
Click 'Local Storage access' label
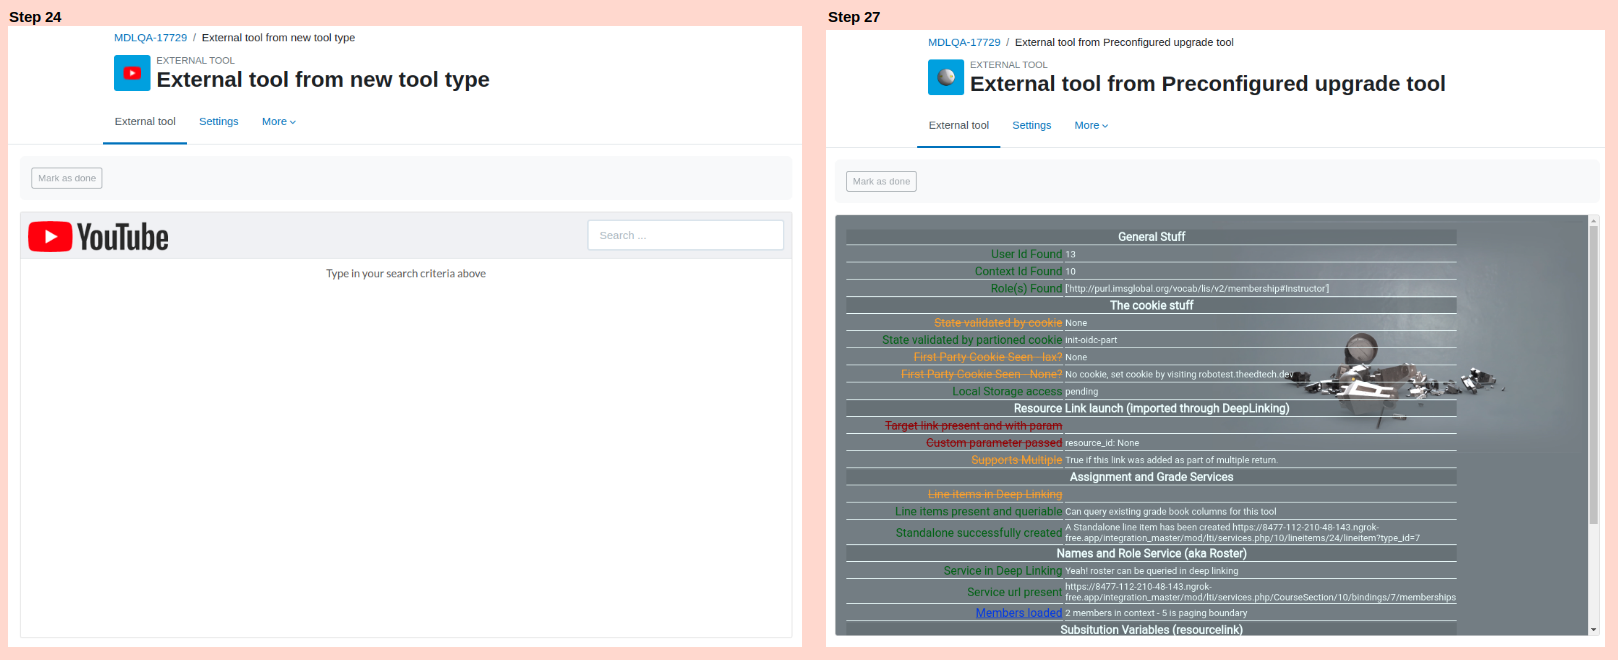point(1007,391)
